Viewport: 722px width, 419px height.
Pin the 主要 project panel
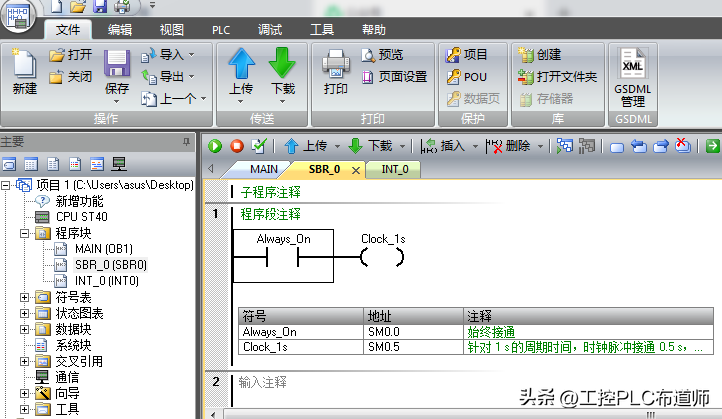pyautogui.click(x=185, y=142)
